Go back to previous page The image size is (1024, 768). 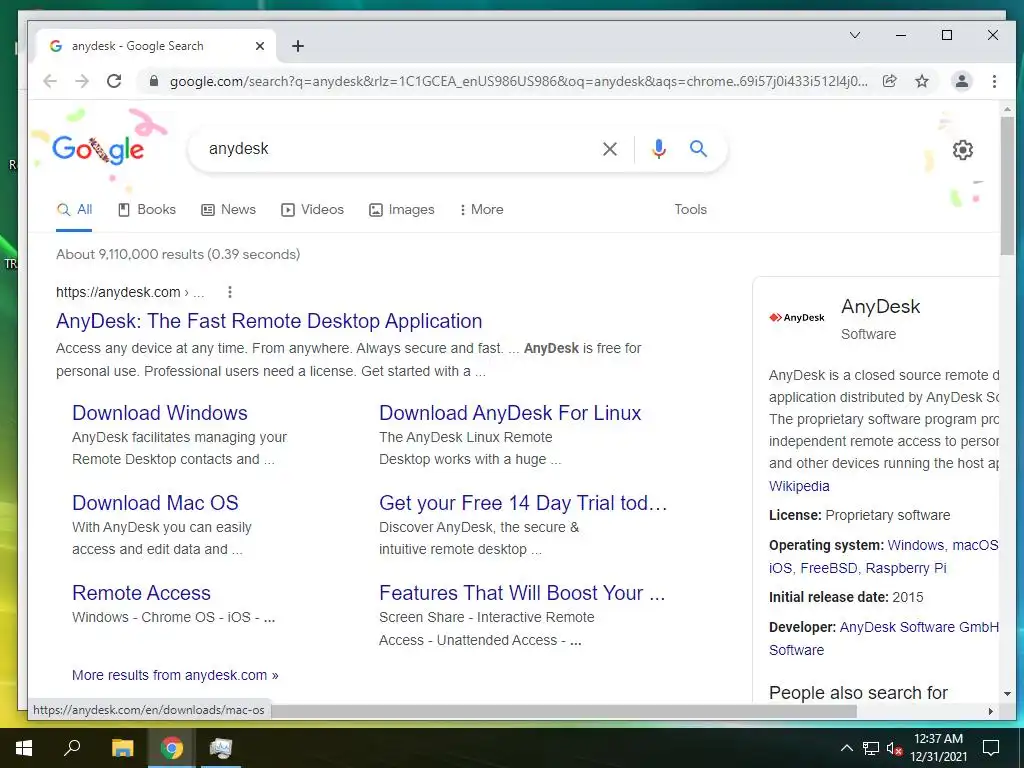50,81
